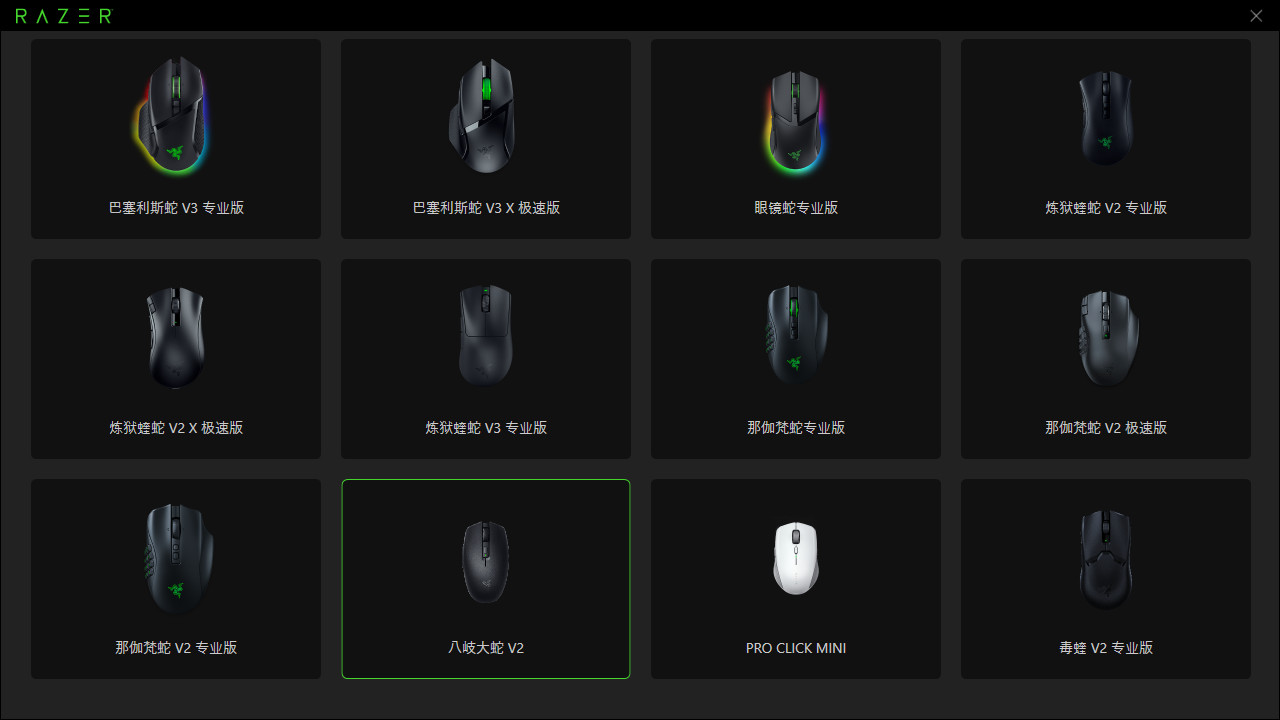Screen dimensions: 1280x720
Task: Close the device selection window
Action: [1256, 16]
